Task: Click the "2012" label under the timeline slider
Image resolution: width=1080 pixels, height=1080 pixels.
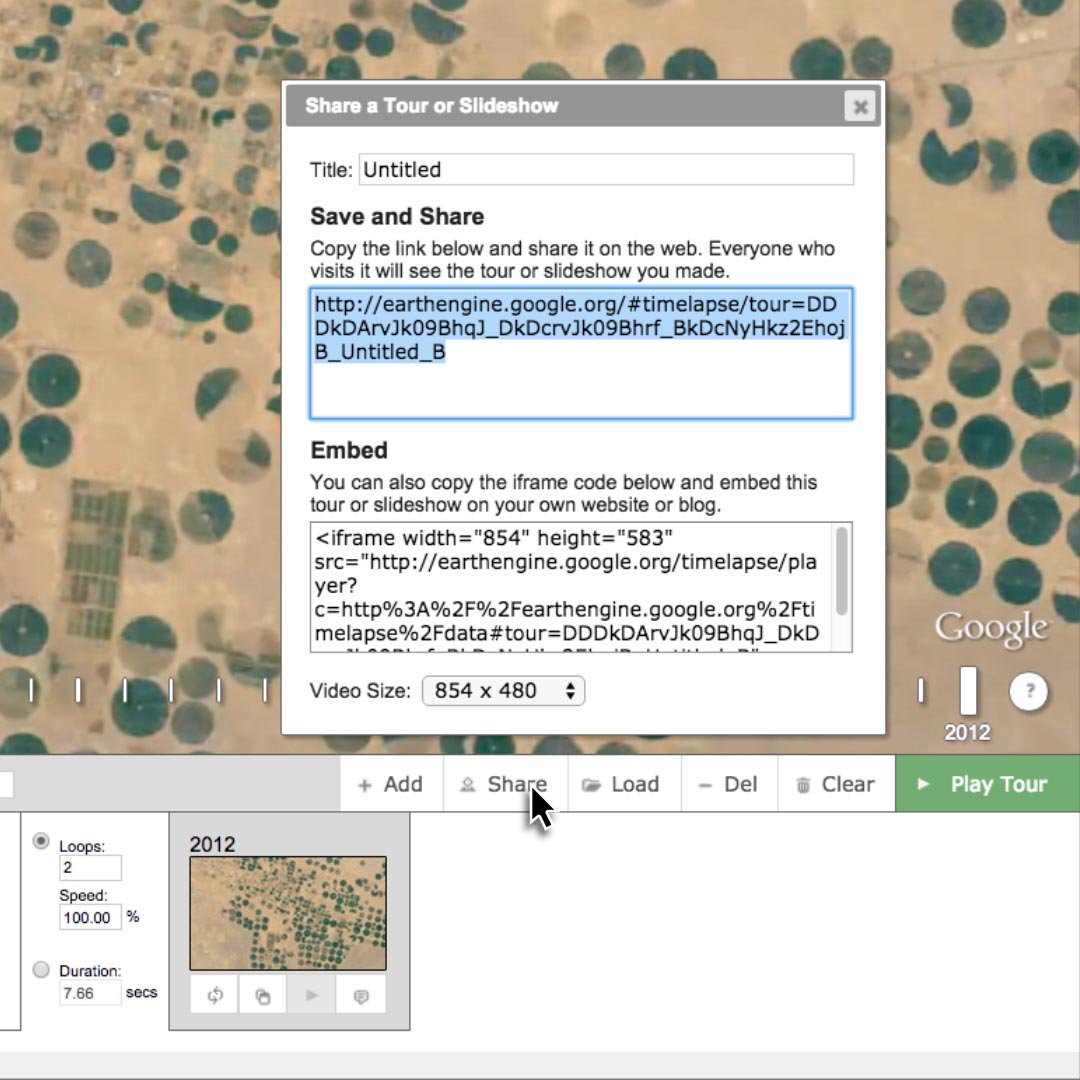Action: (967, 732)
